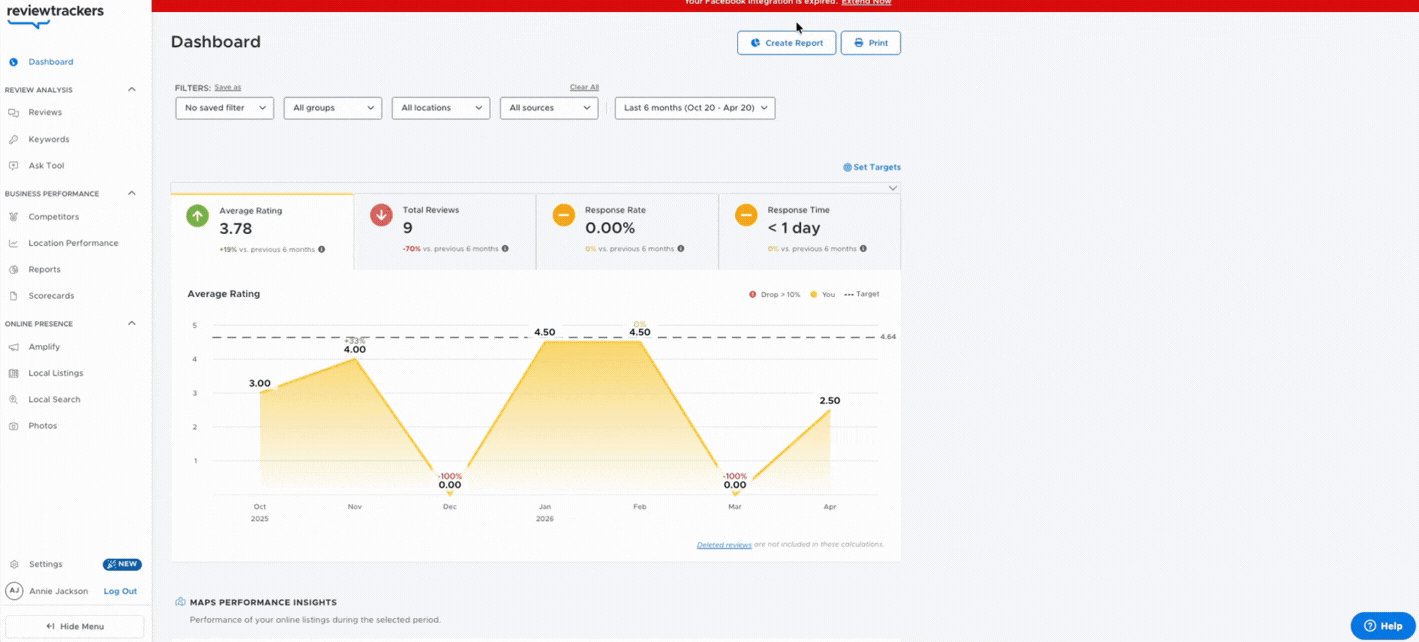Switch to the Response Rate tab
Image resolution: width=1419 pixels, height=642 pixels.
(x=627, y=232)
